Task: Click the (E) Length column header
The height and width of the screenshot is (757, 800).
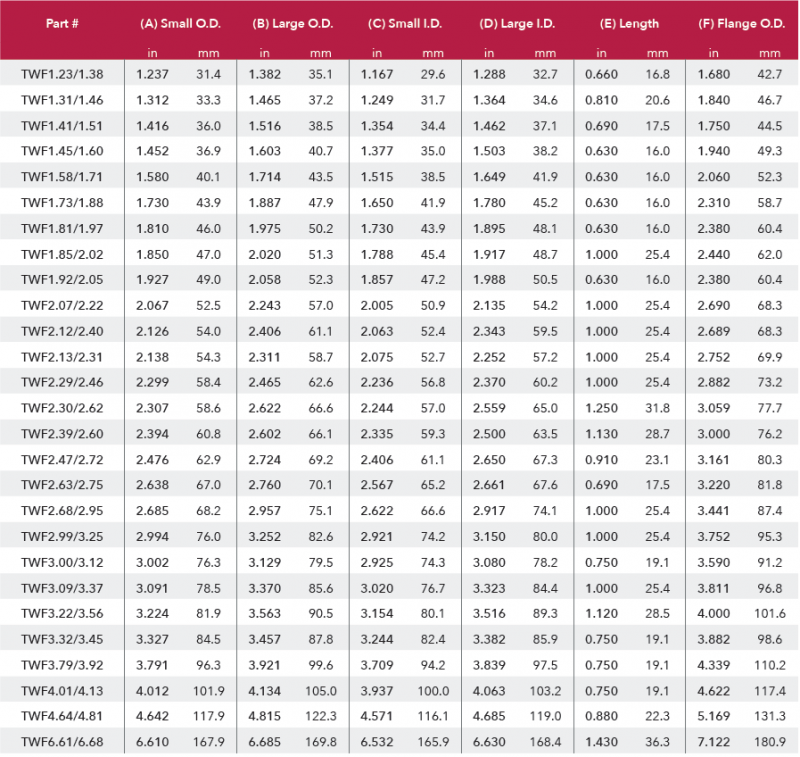Action: click(x=629, y=22)
